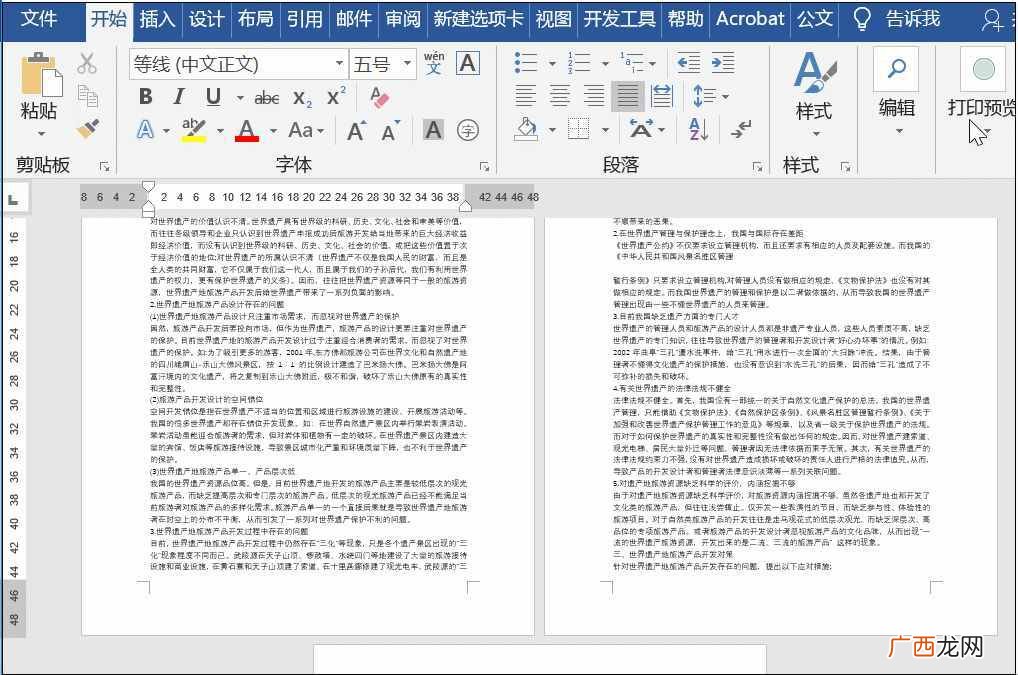Click the Borders grid icon
Viewport: 1018px width, 675px height.
[578, 129]
